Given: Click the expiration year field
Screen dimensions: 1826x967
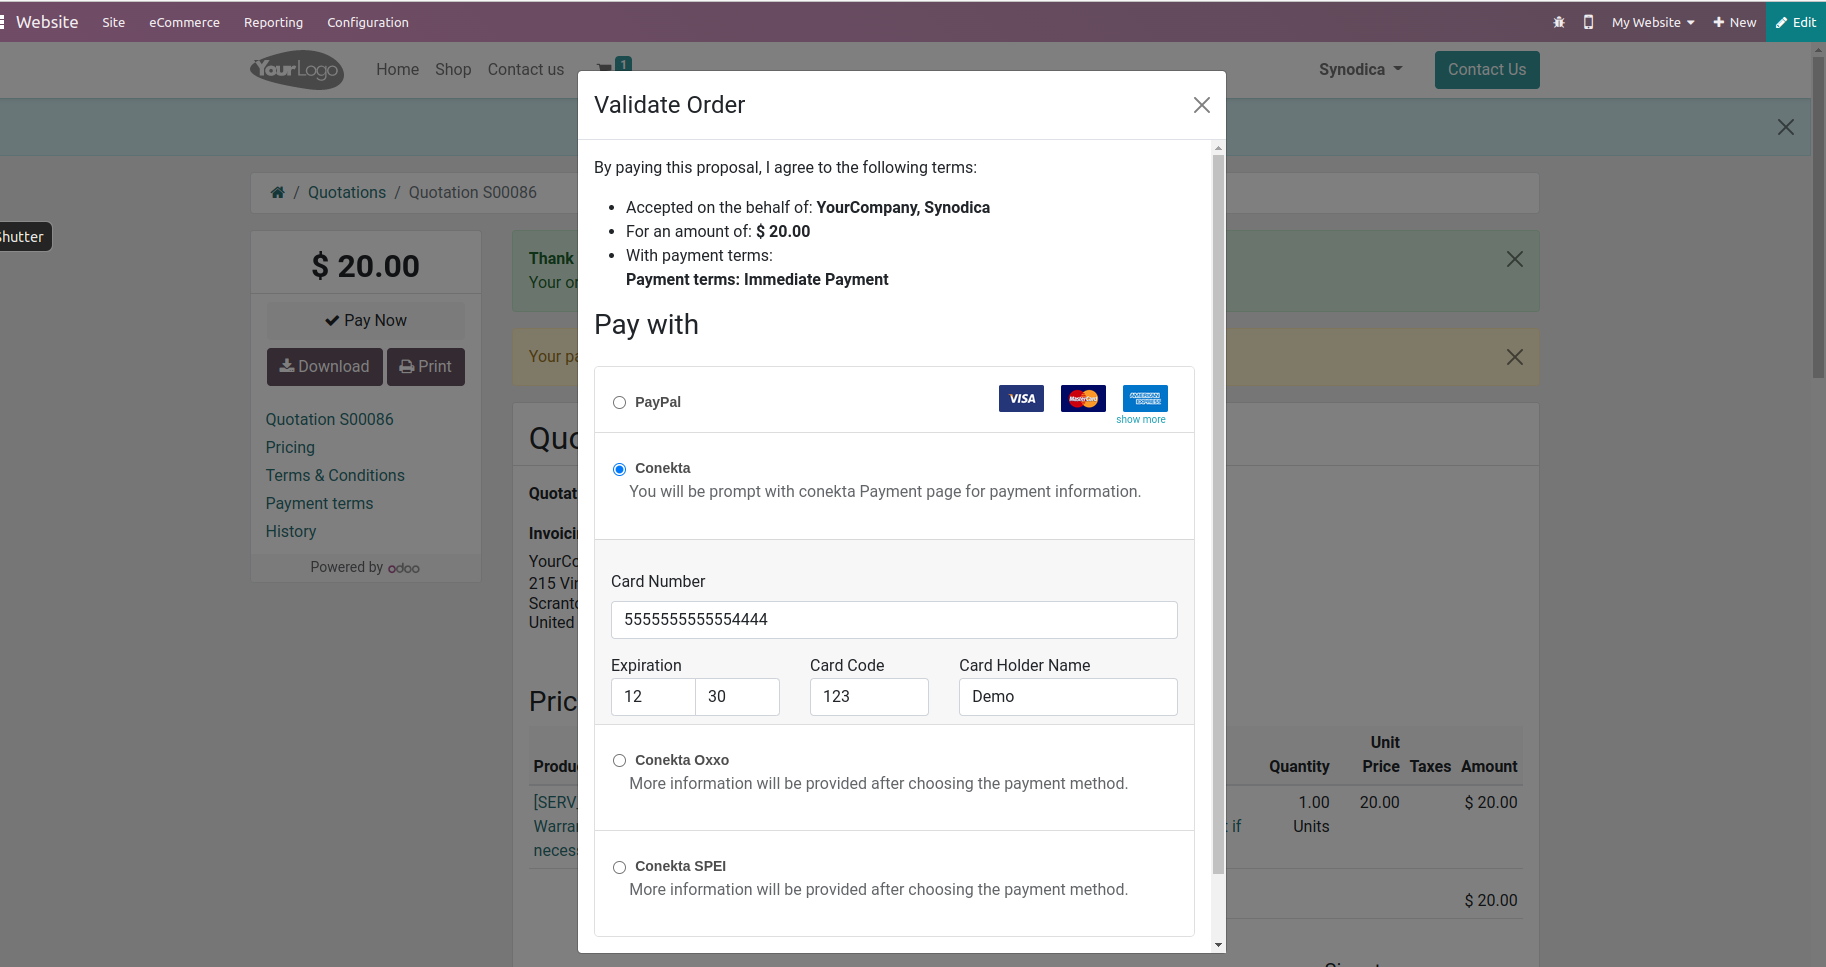Looking at the screenshot, I should (737, 697).
